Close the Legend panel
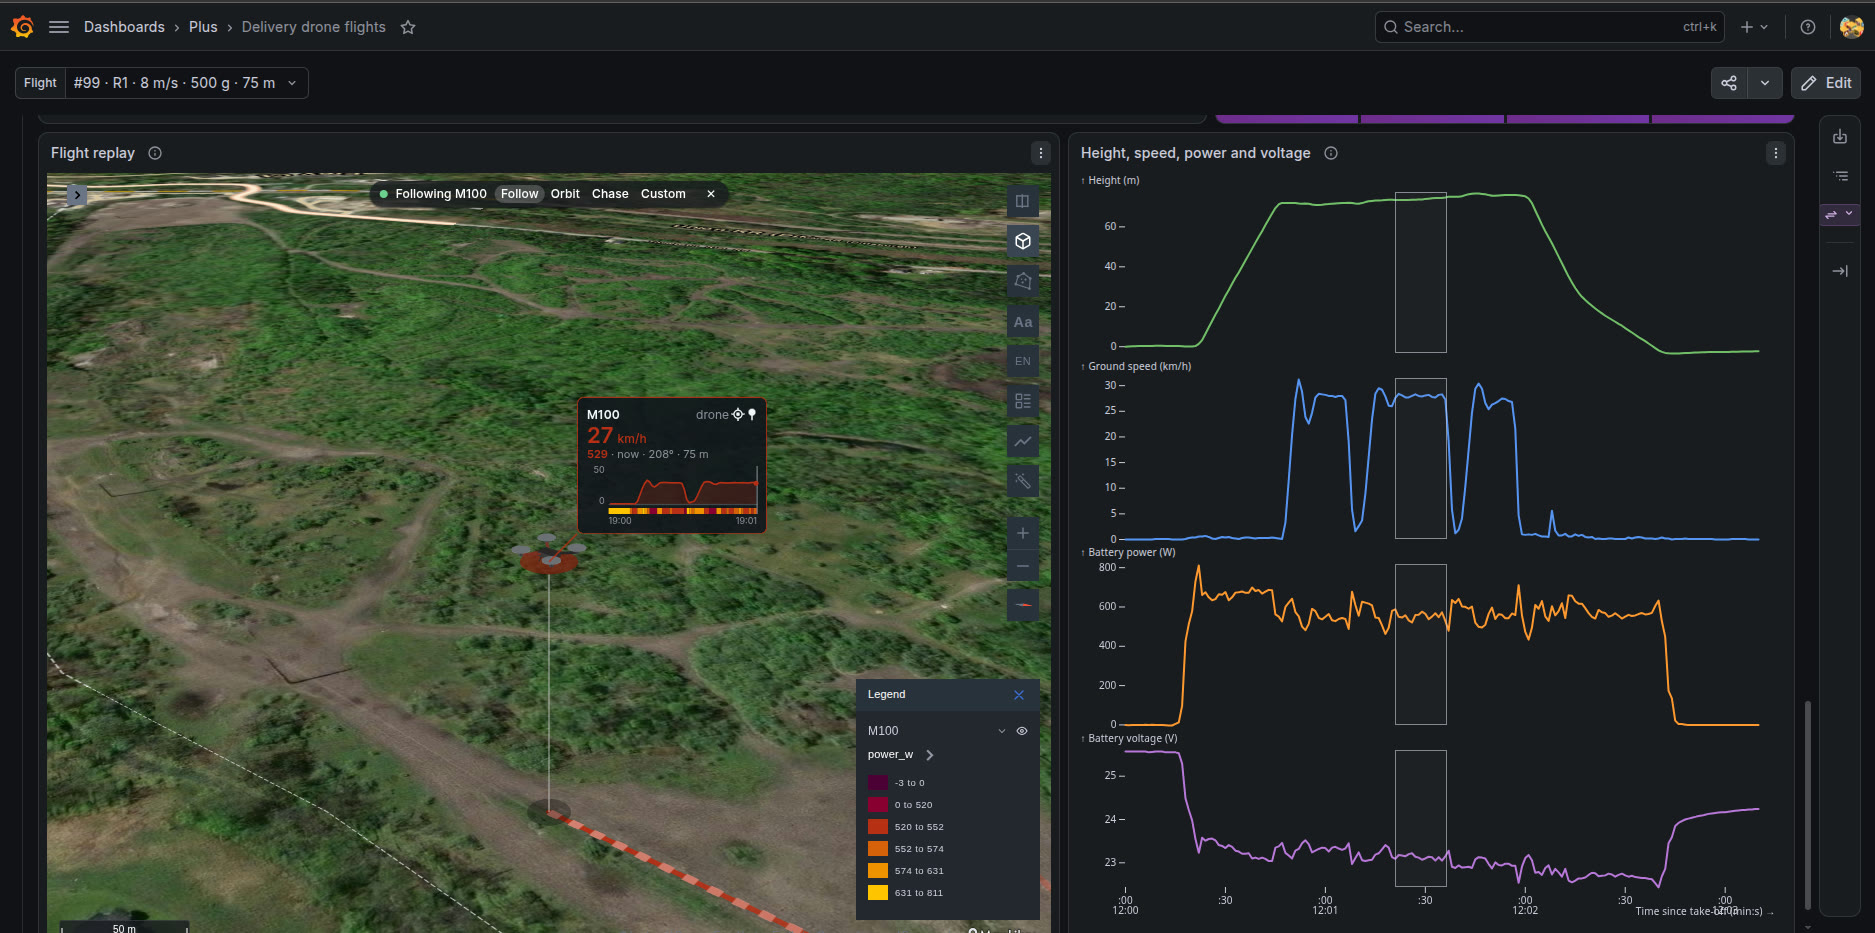Viewport: 1875px width, 933px height. (1019, 695)
